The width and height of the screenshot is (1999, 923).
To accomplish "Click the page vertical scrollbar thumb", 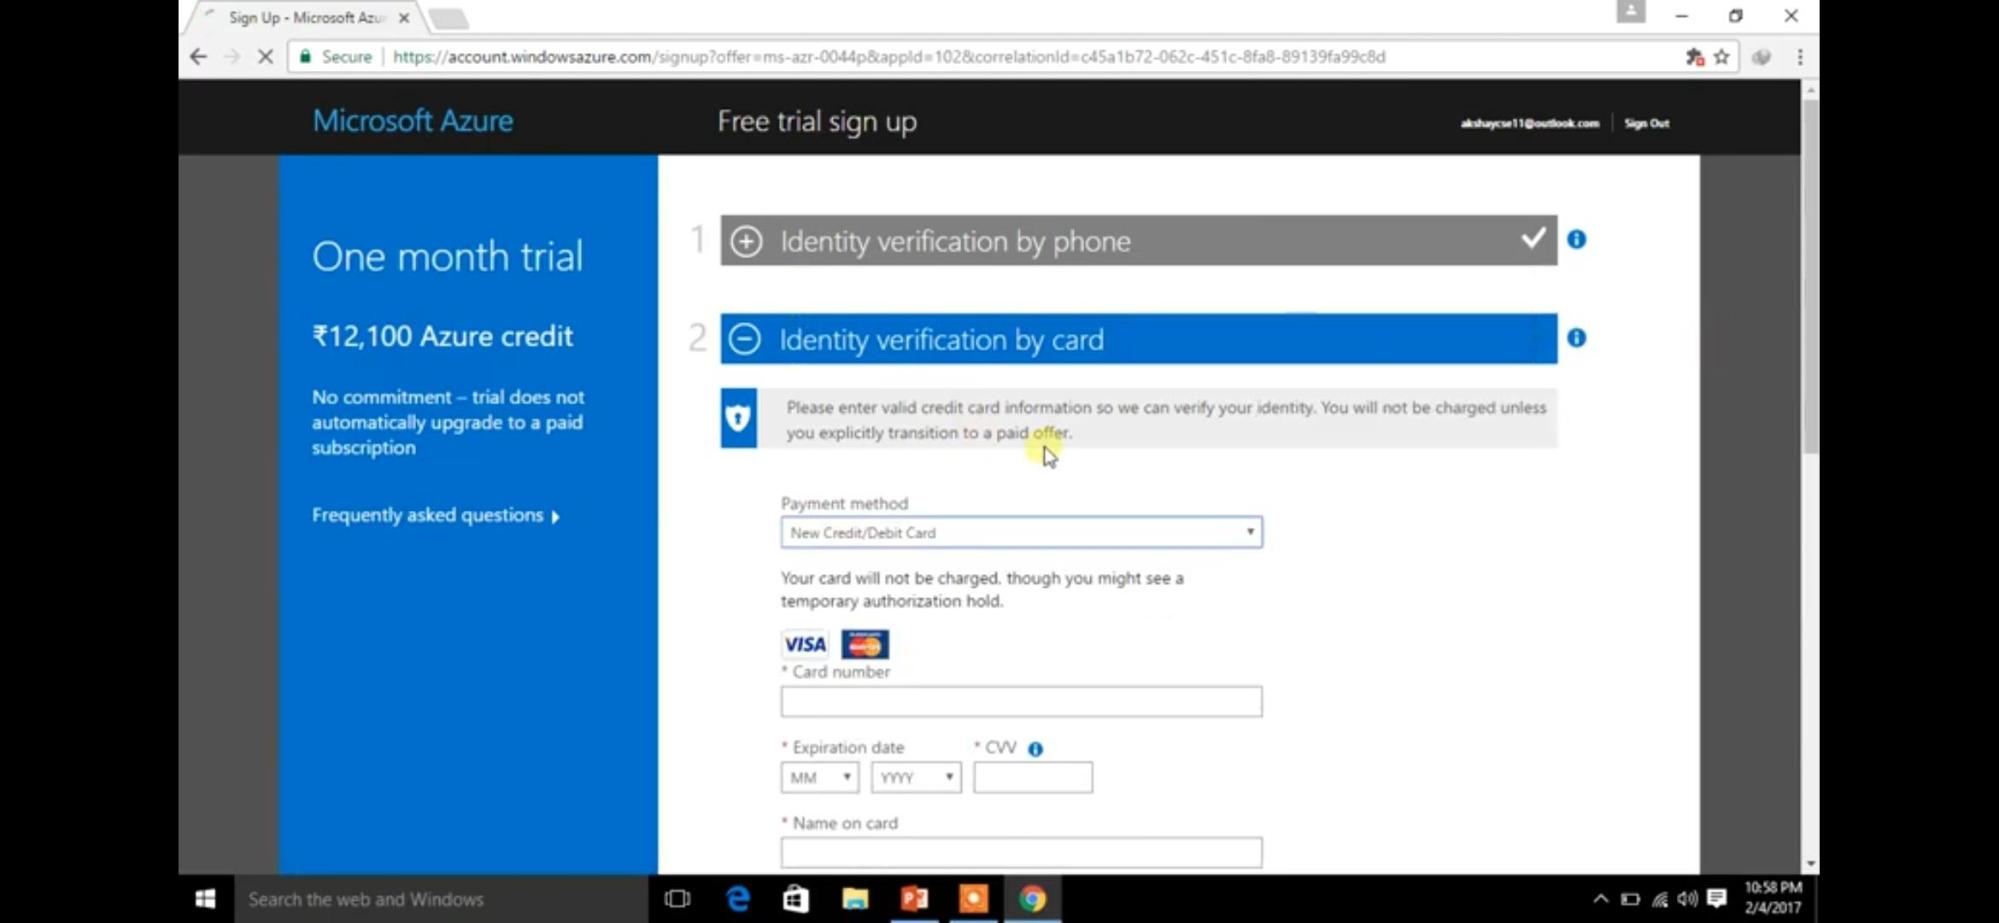I will [x=1811, y=275].
